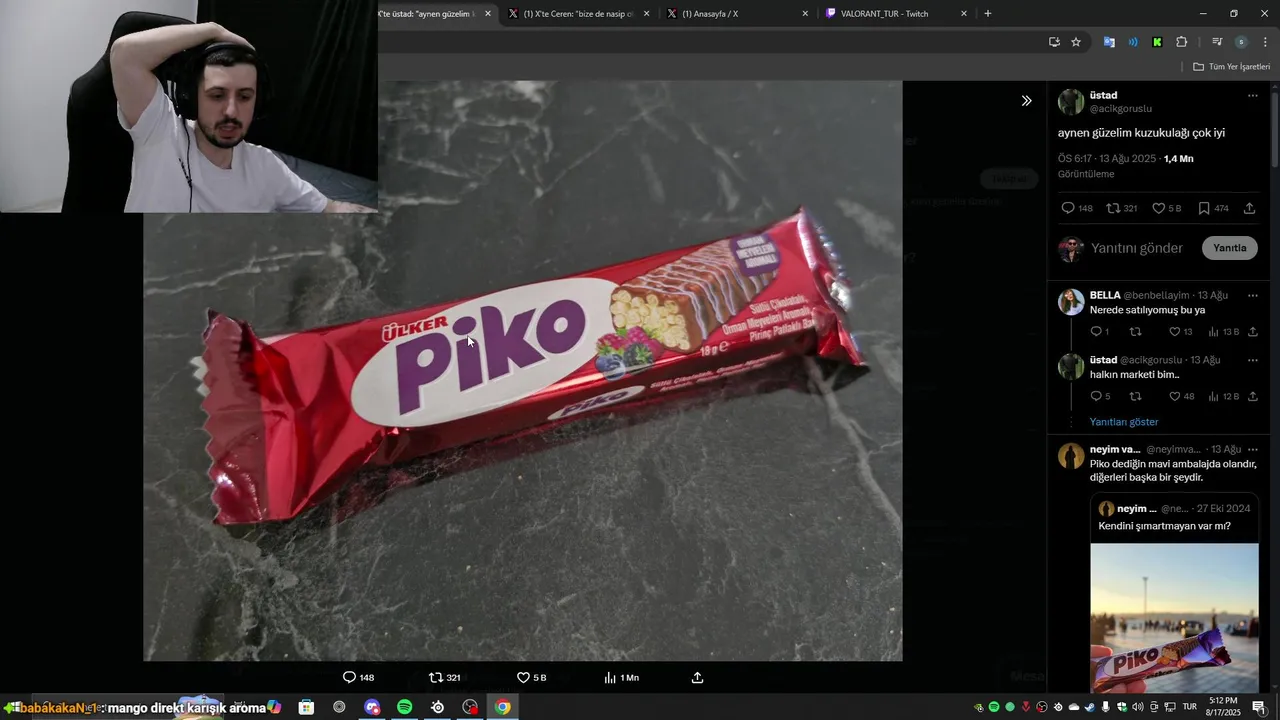Close the 'Anasayfa / X' tab
Viewport: 1280px width, 720px height.
point(805,14)
